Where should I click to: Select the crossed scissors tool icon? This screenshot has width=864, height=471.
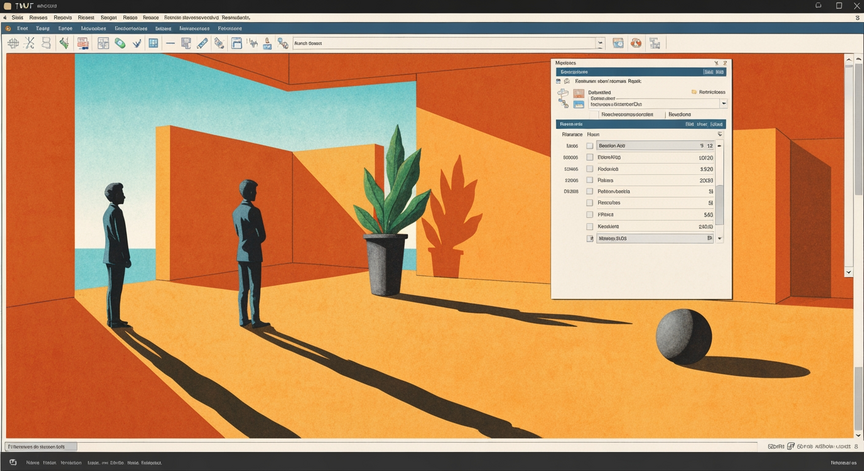point(30,43)
